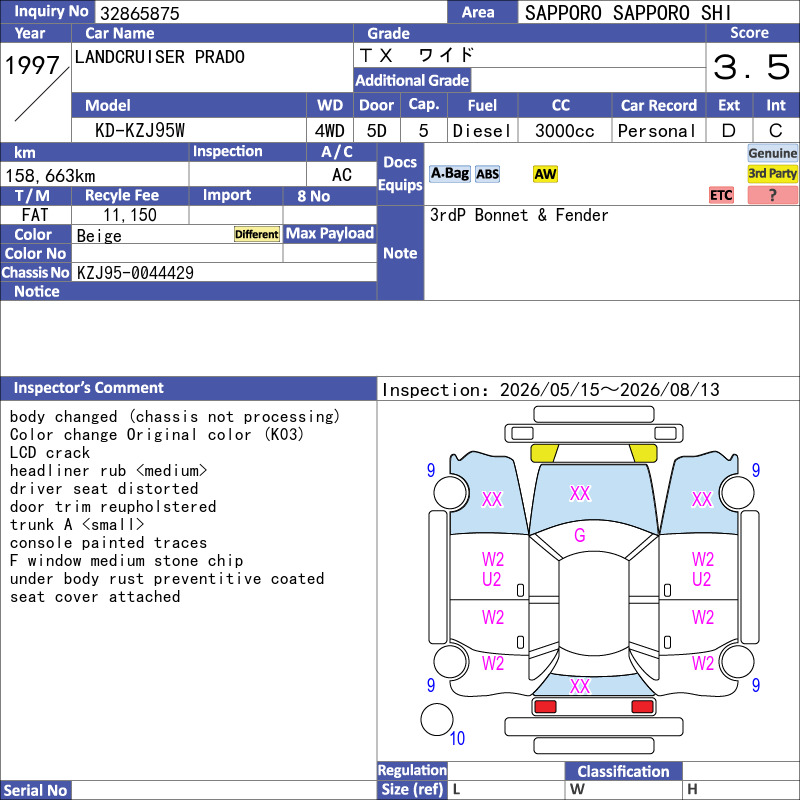Click the Classification header

coord(623,771)
